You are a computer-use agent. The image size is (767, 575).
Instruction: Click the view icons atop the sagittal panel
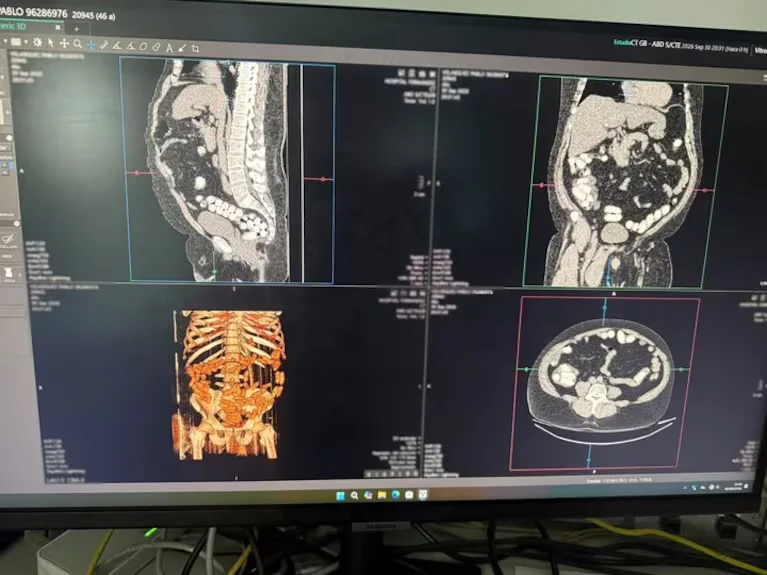pos(416,73)
